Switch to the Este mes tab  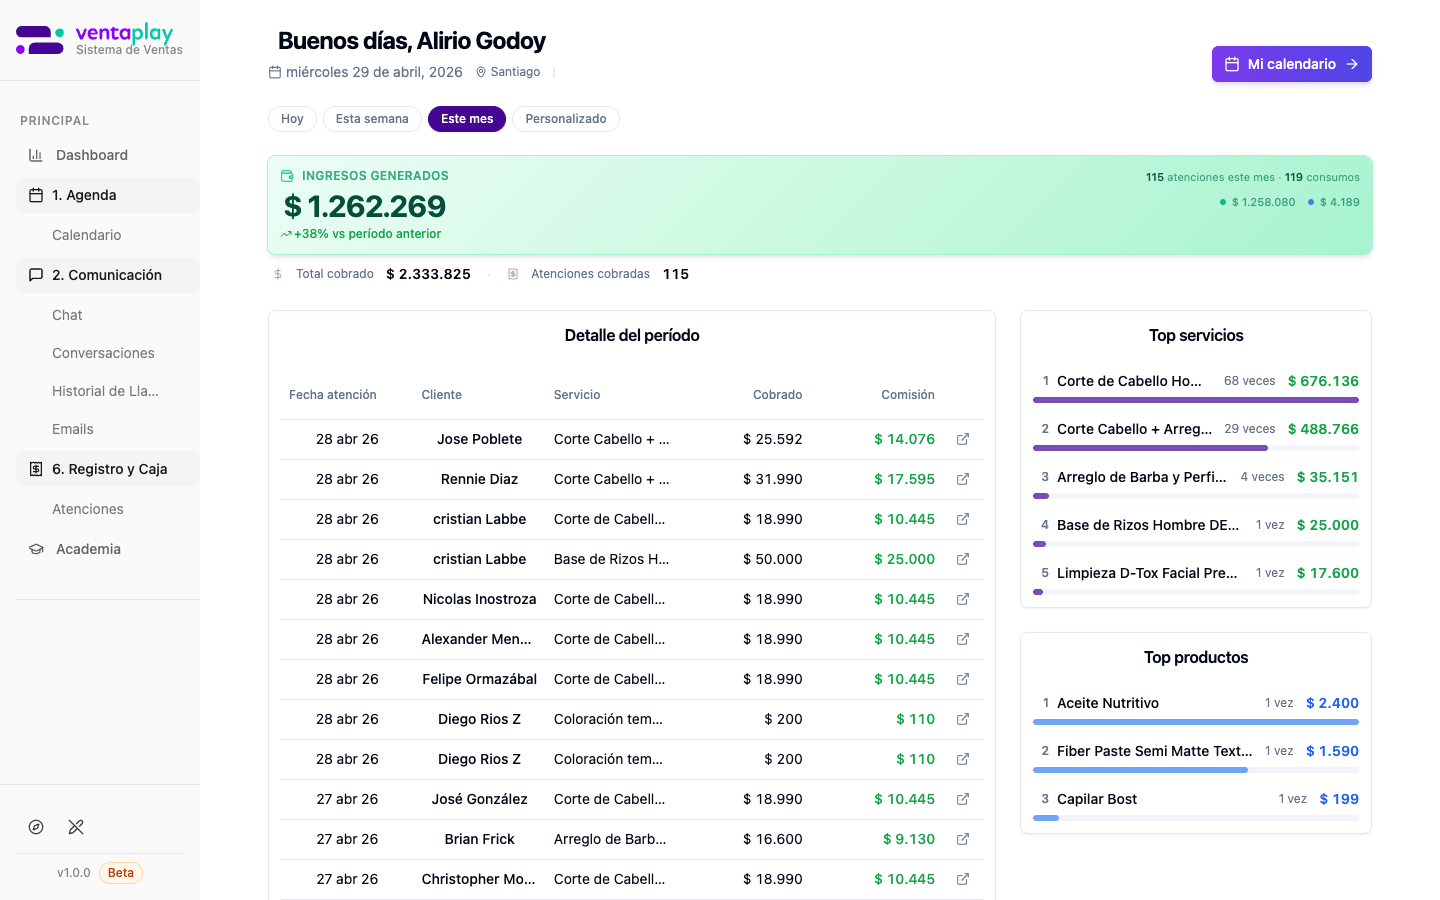click(466, 118)
